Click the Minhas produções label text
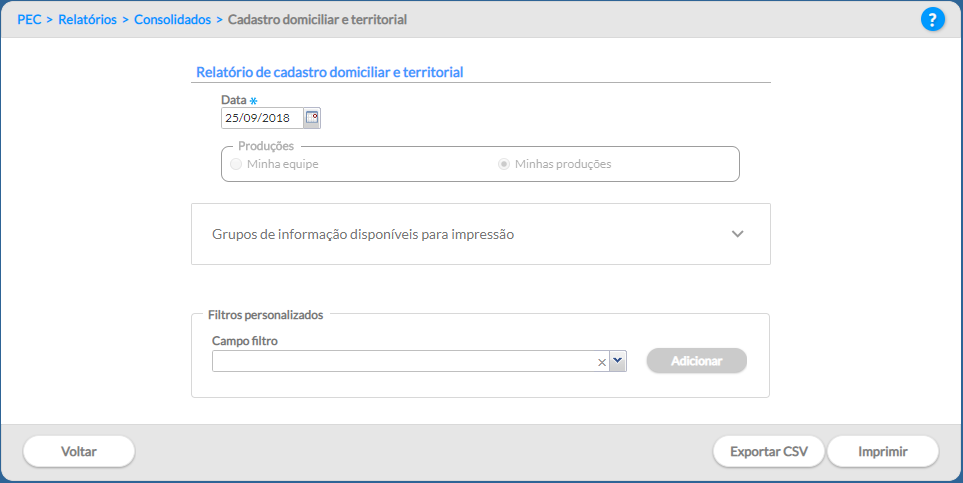The width and height of the screenshot is (963, 483). 563,164
